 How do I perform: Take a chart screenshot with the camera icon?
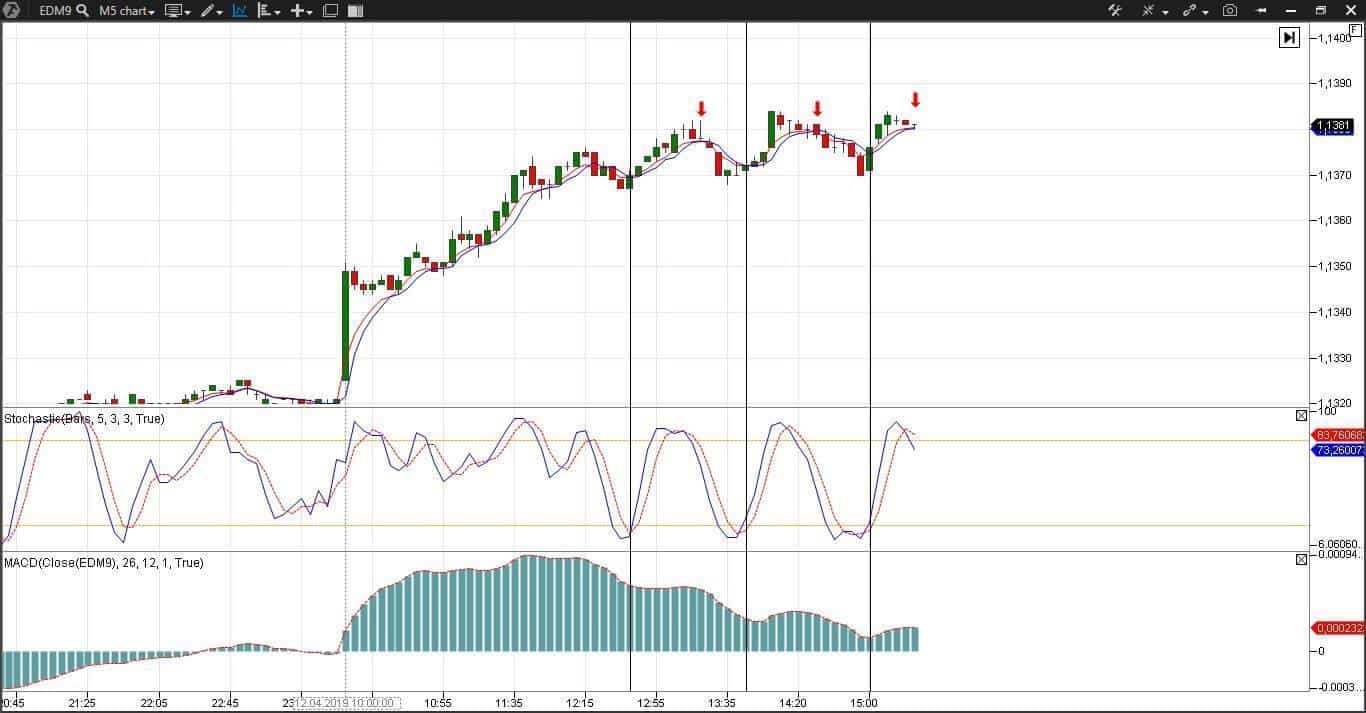(1230, 11)
